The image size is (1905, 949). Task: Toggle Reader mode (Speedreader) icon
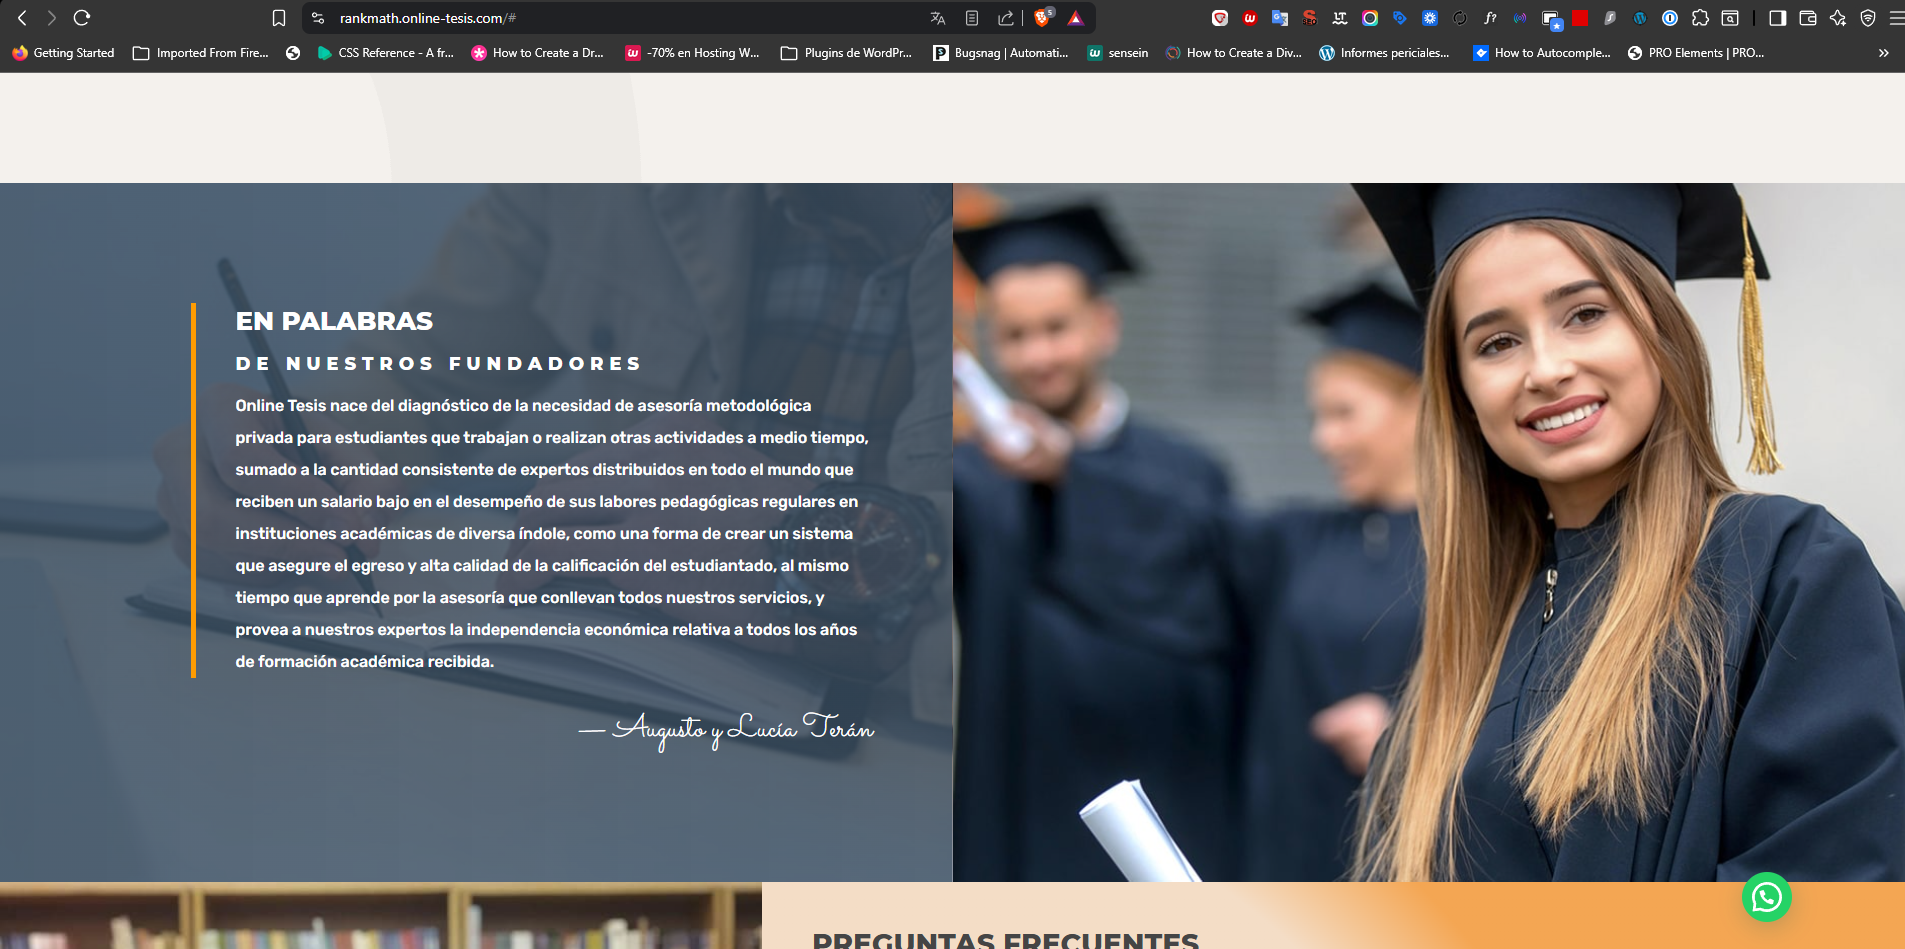pos(971,18)
